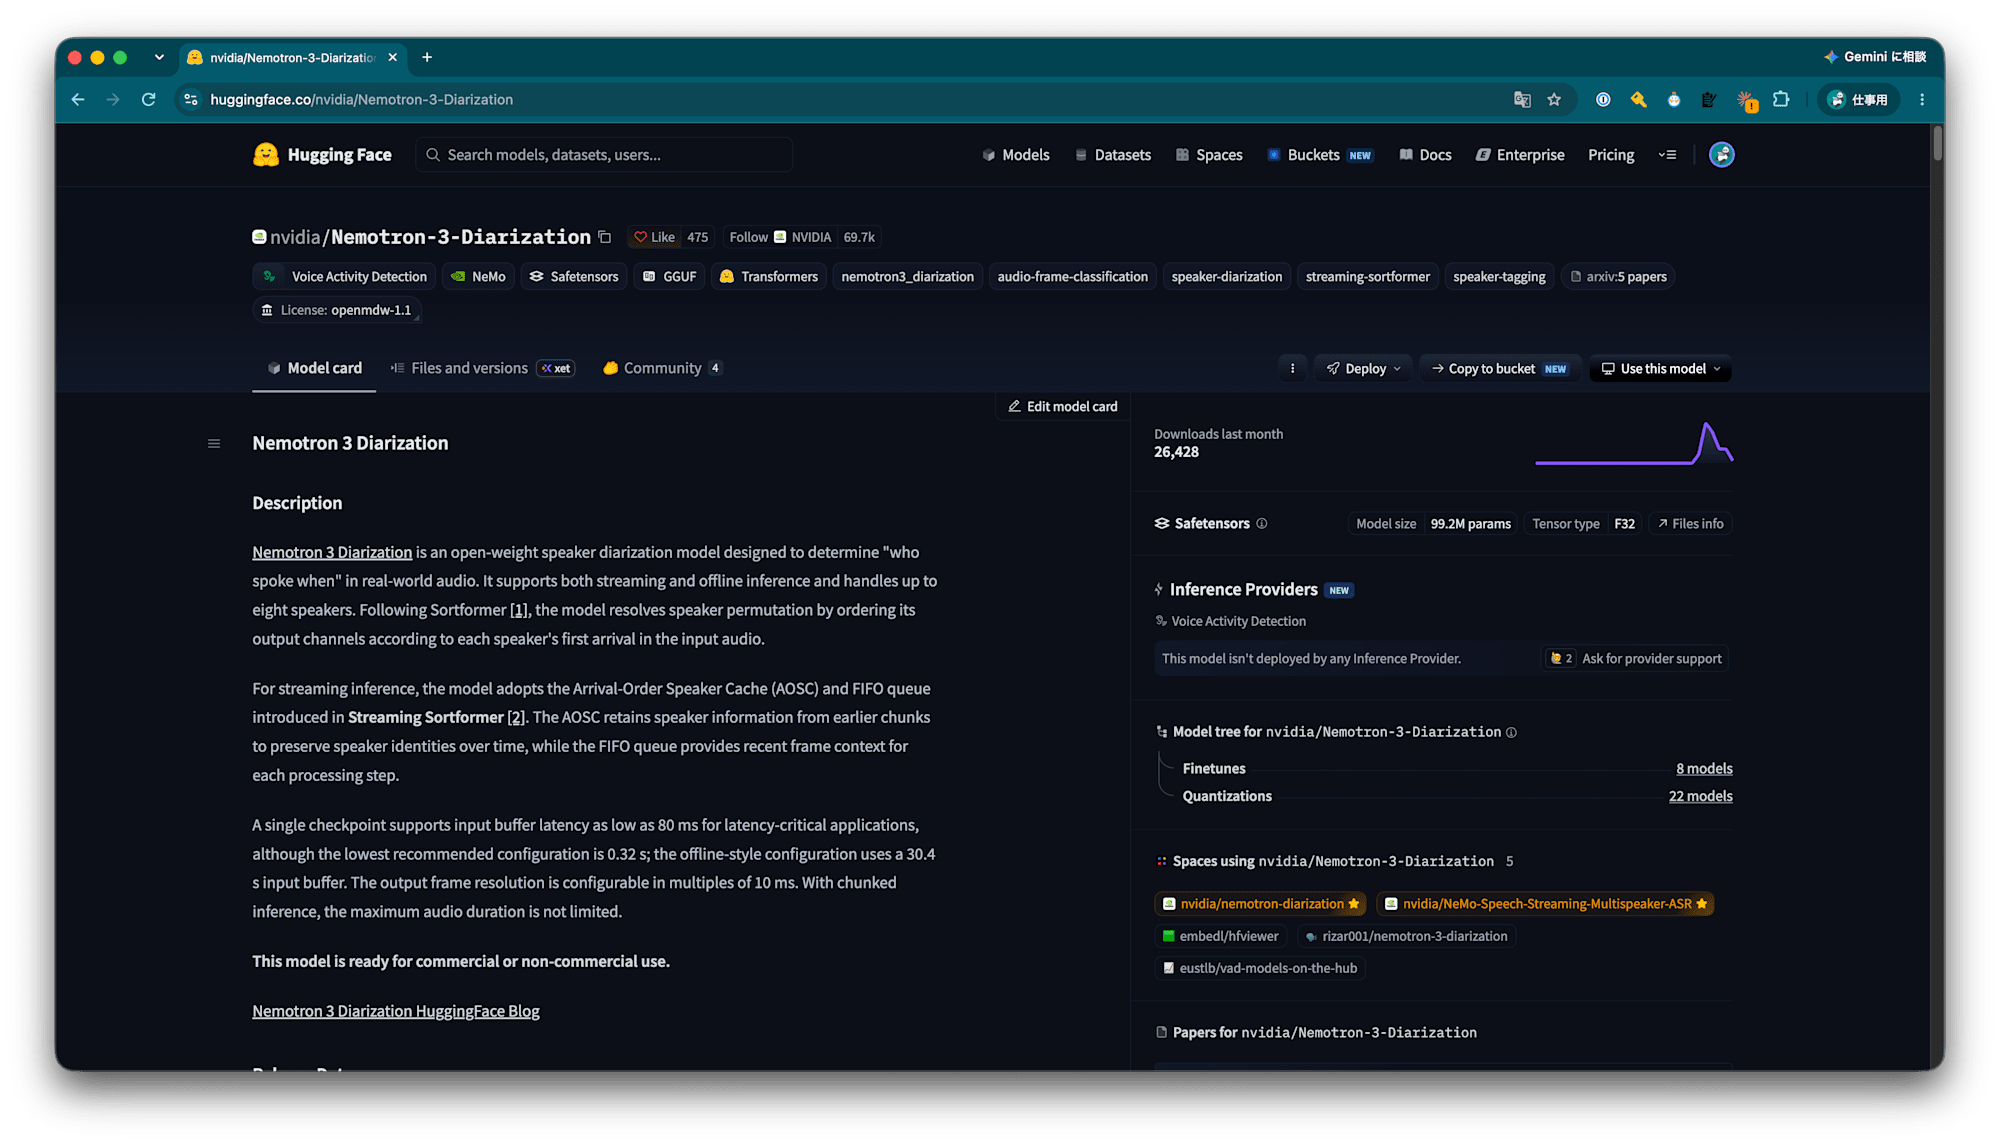The height and width of the screenshot is (1144, 2000).
Task: Open Enterprise in the top navigation
Action: 1520,155
